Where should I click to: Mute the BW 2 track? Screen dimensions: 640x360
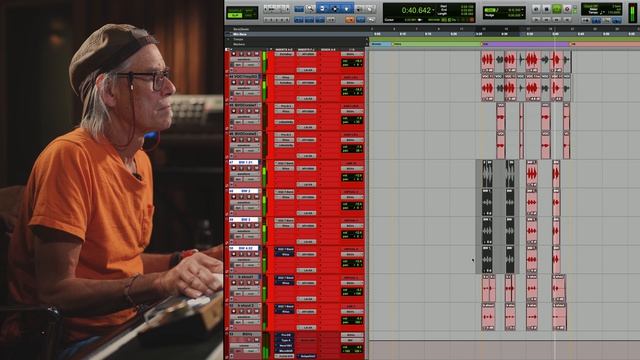[256, 197]
